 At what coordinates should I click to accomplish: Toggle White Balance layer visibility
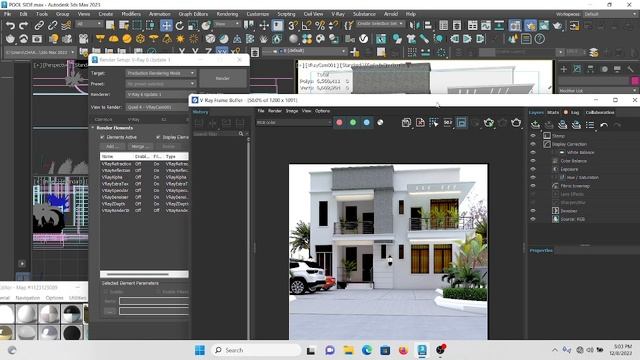[533, 152]
